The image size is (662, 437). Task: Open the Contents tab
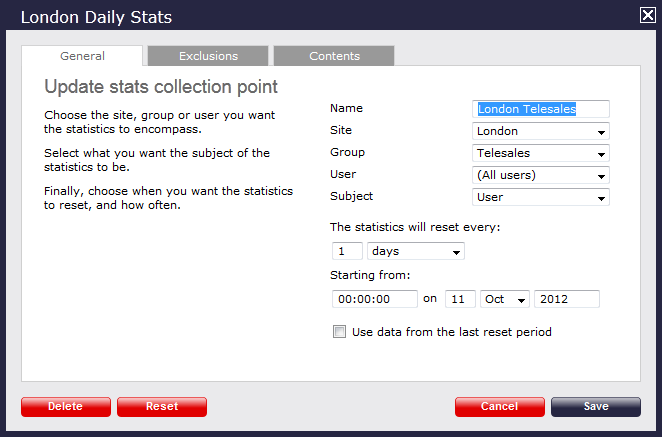click(334, 56)
